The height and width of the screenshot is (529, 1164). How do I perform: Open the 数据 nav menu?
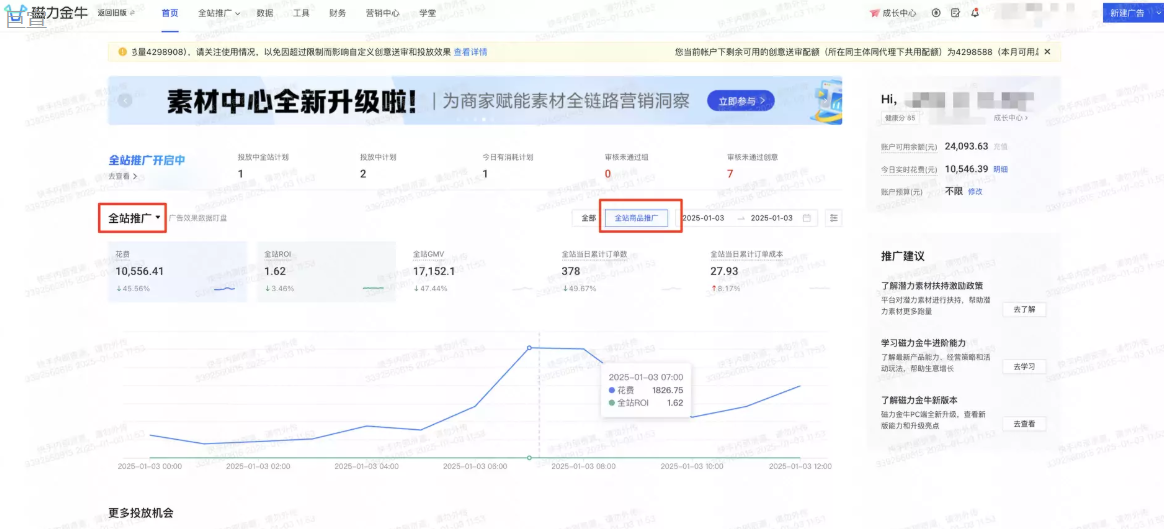coord(265,13)
